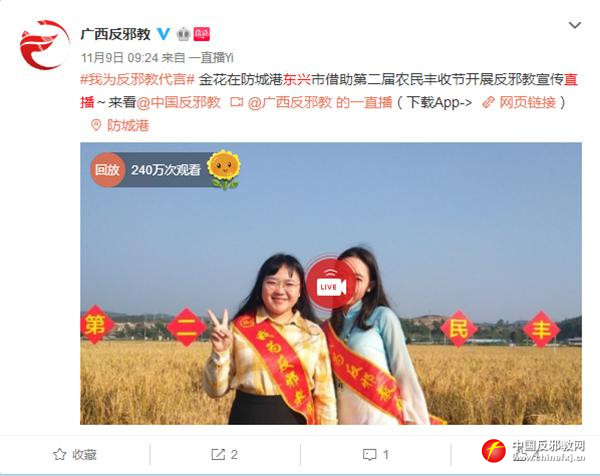Play the LIVE video camera button
The width and height of the screenshot is (600, 476).
pos(331,284)
